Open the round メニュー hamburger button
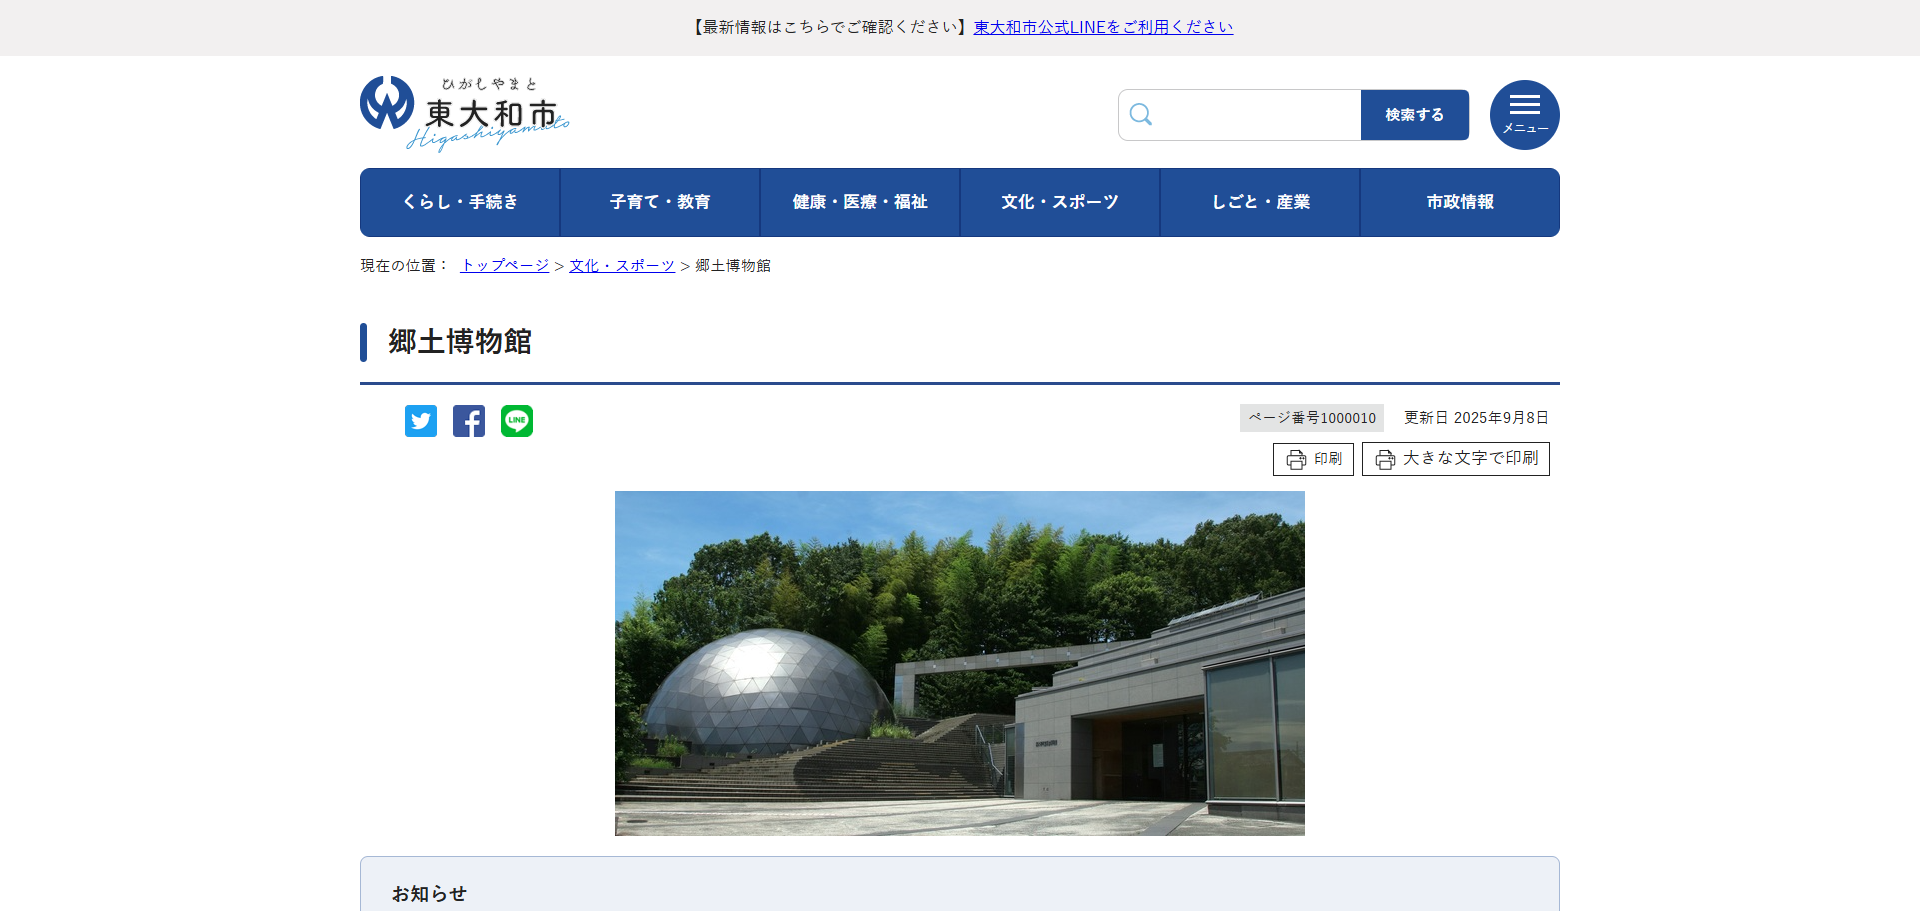Image resolution: width=1920 pixels, height=911 pixels. (1524, 115)
